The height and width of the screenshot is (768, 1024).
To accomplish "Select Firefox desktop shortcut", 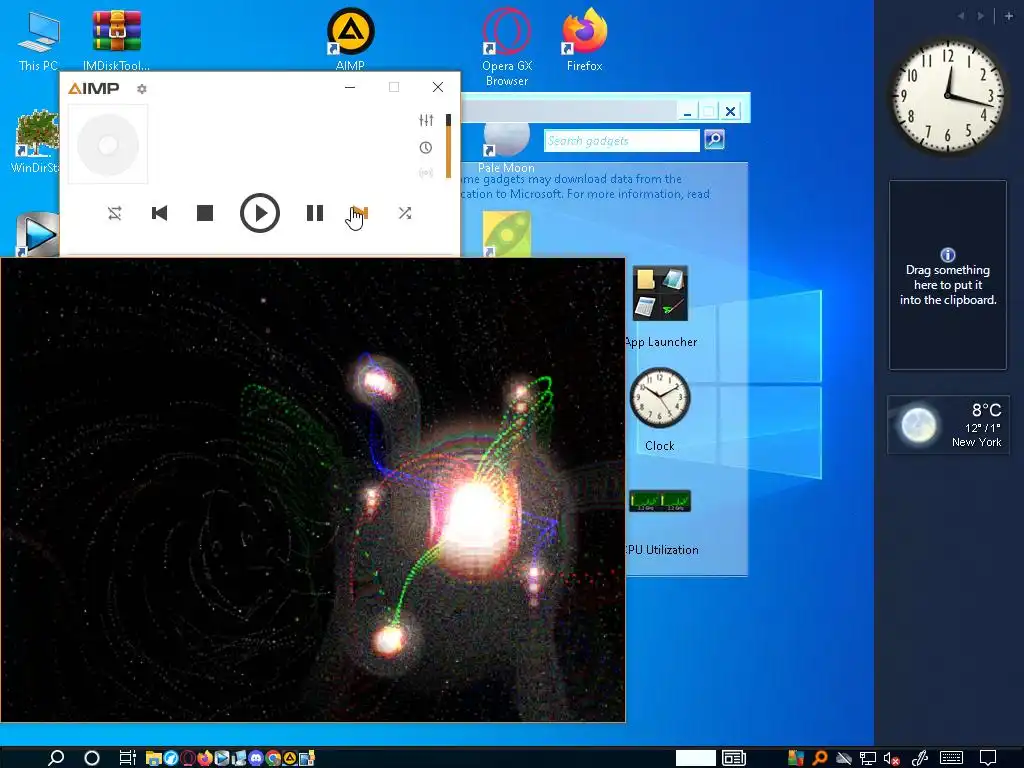I will point(584,39).
